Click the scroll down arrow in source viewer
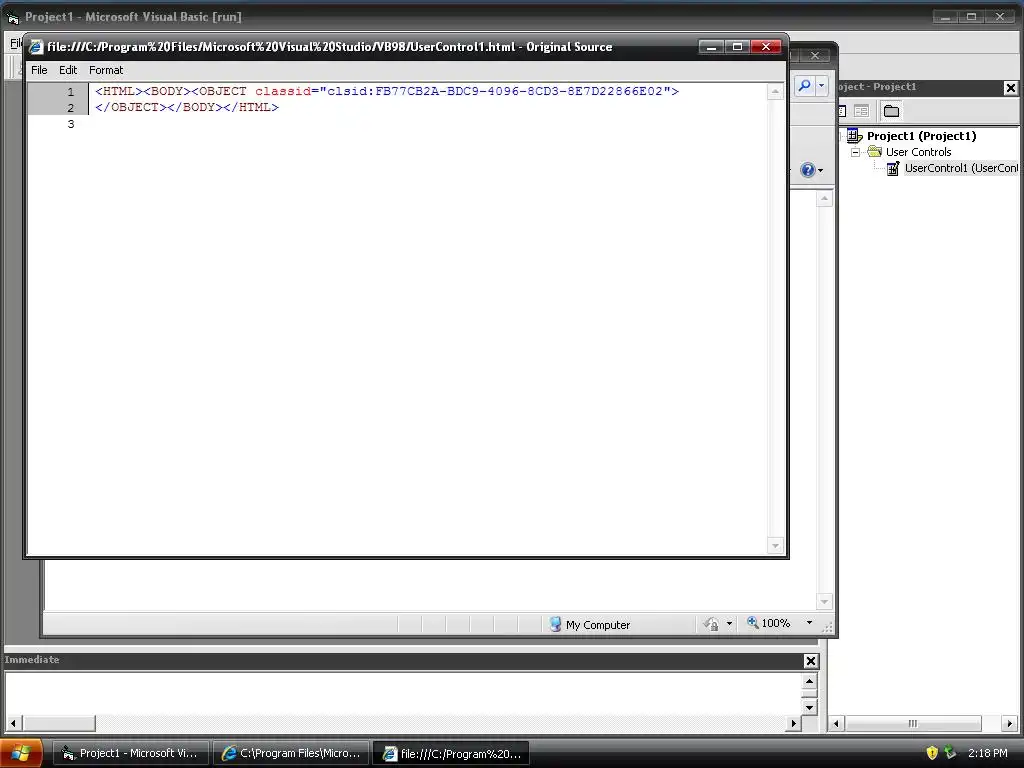 click(x=775, y=546)
